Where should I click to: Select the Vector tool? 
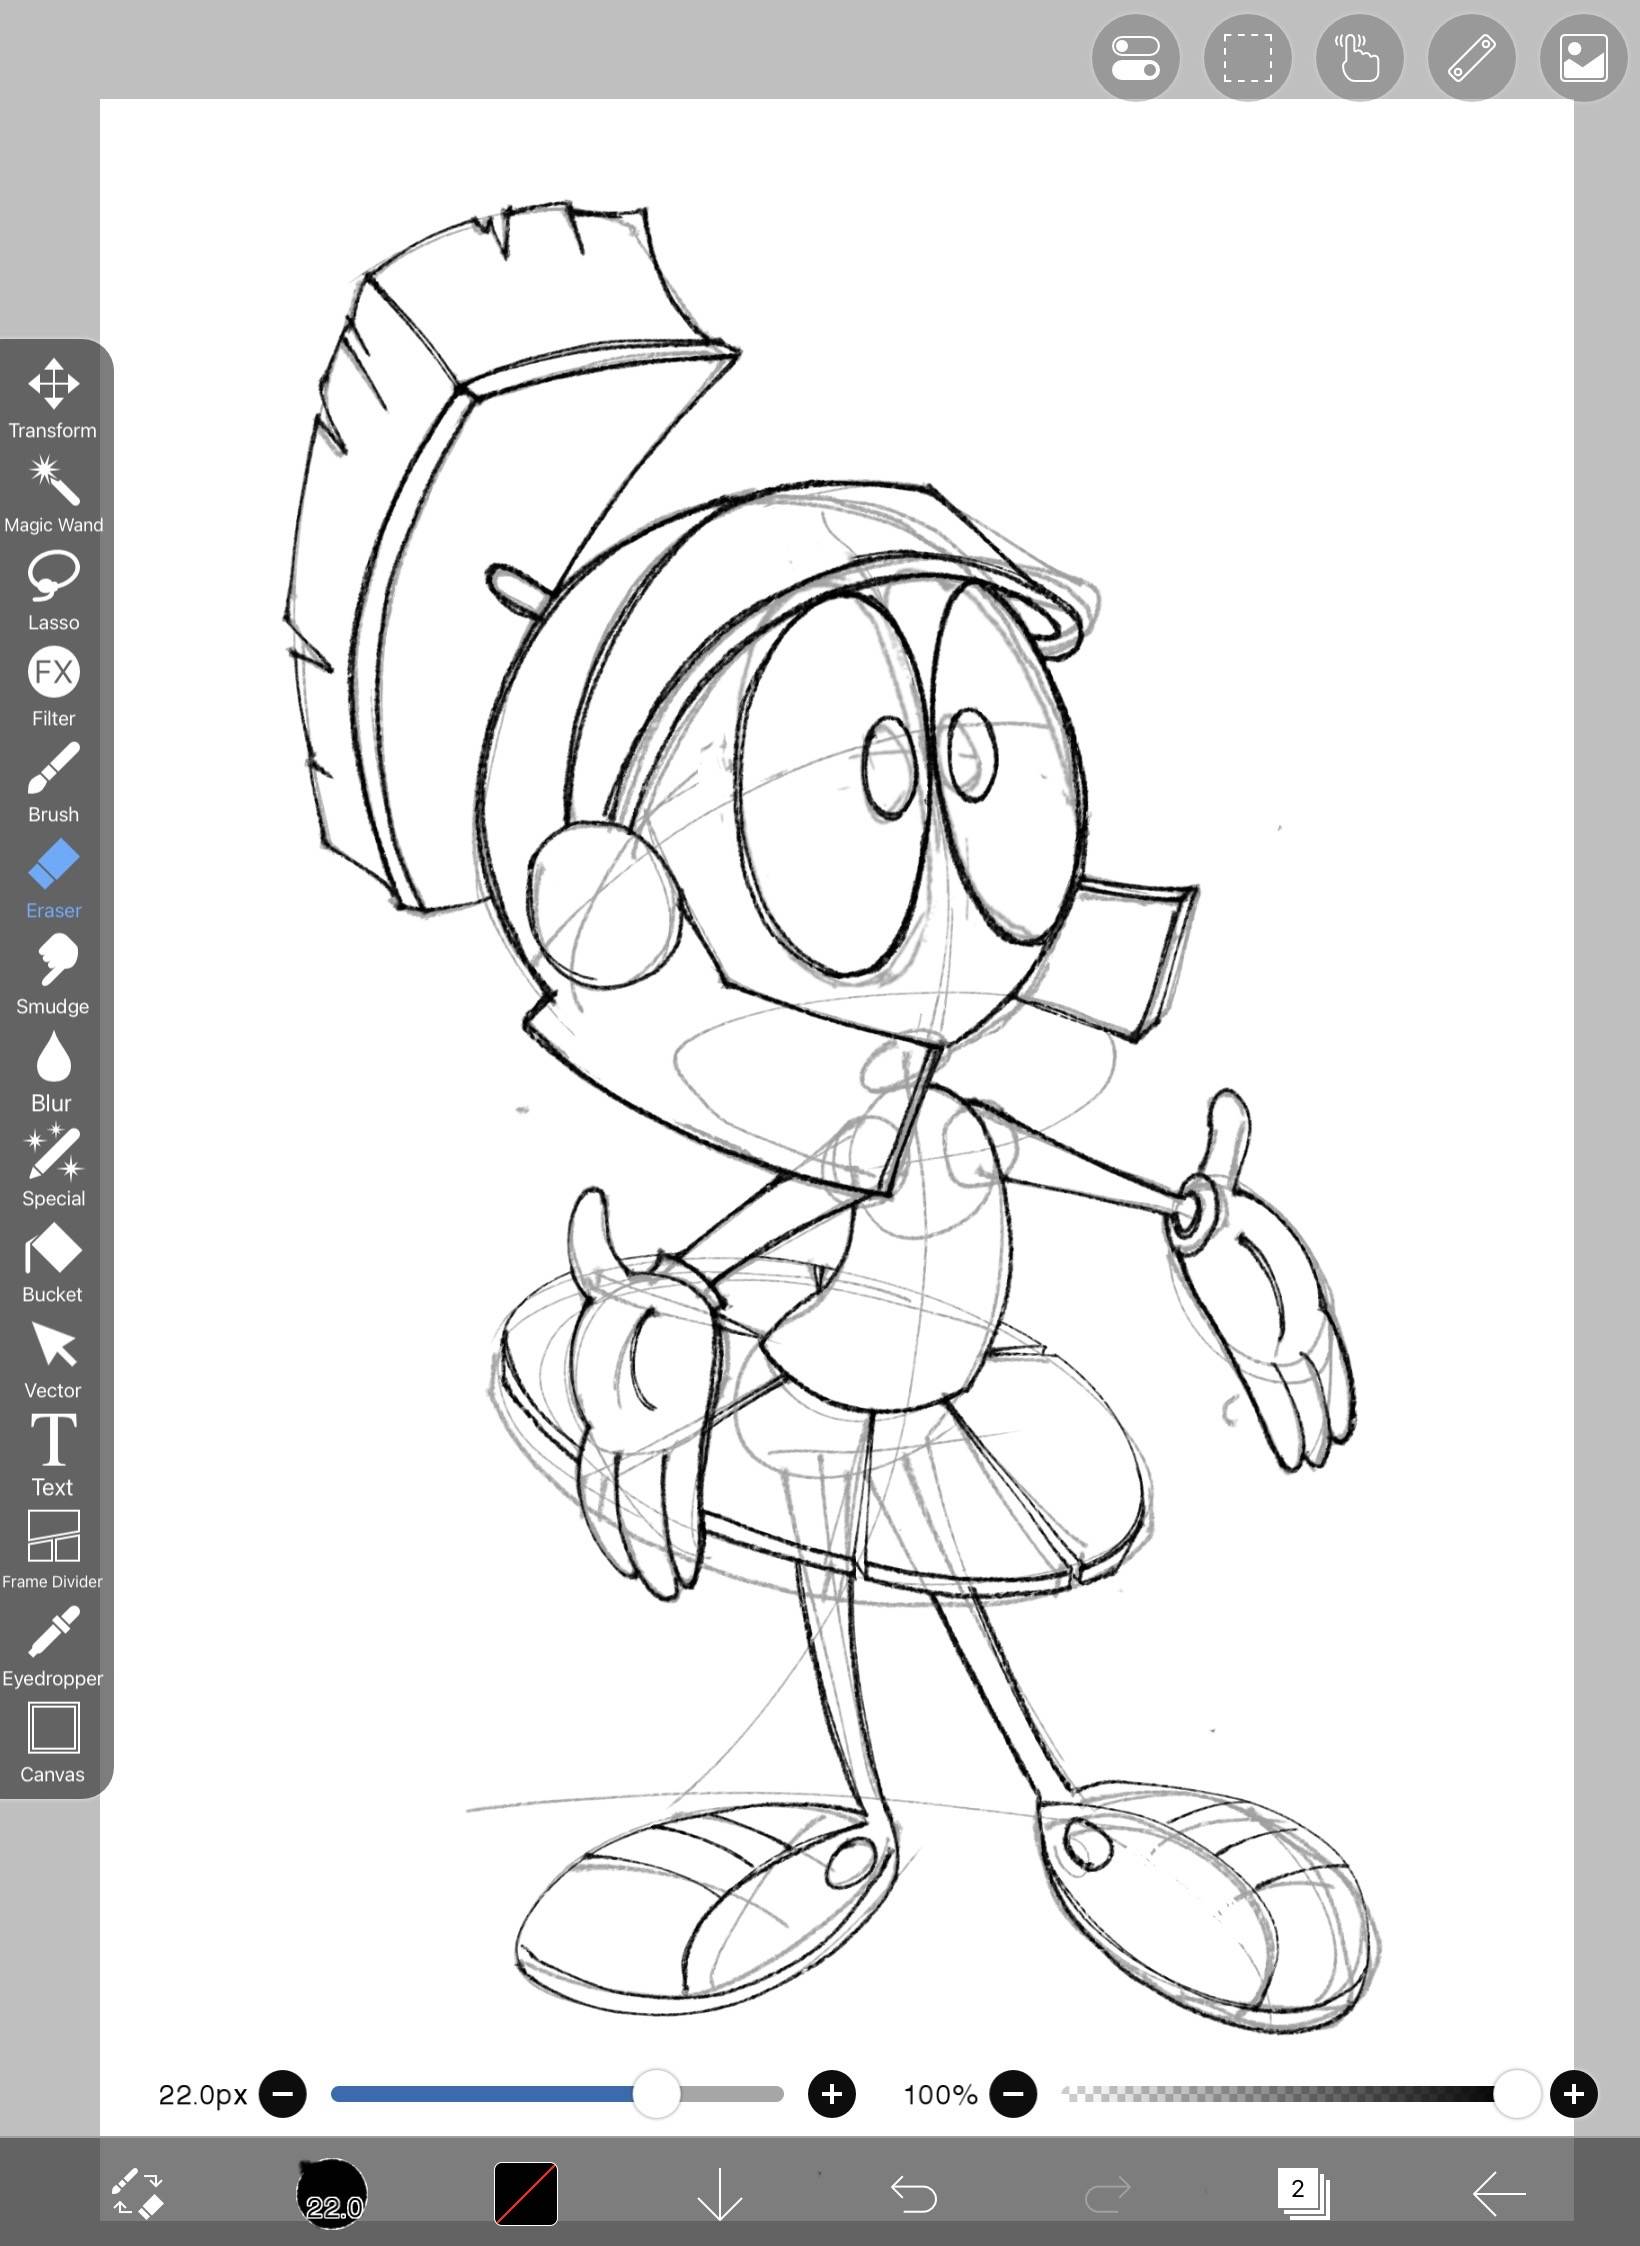pos(53,1360)
